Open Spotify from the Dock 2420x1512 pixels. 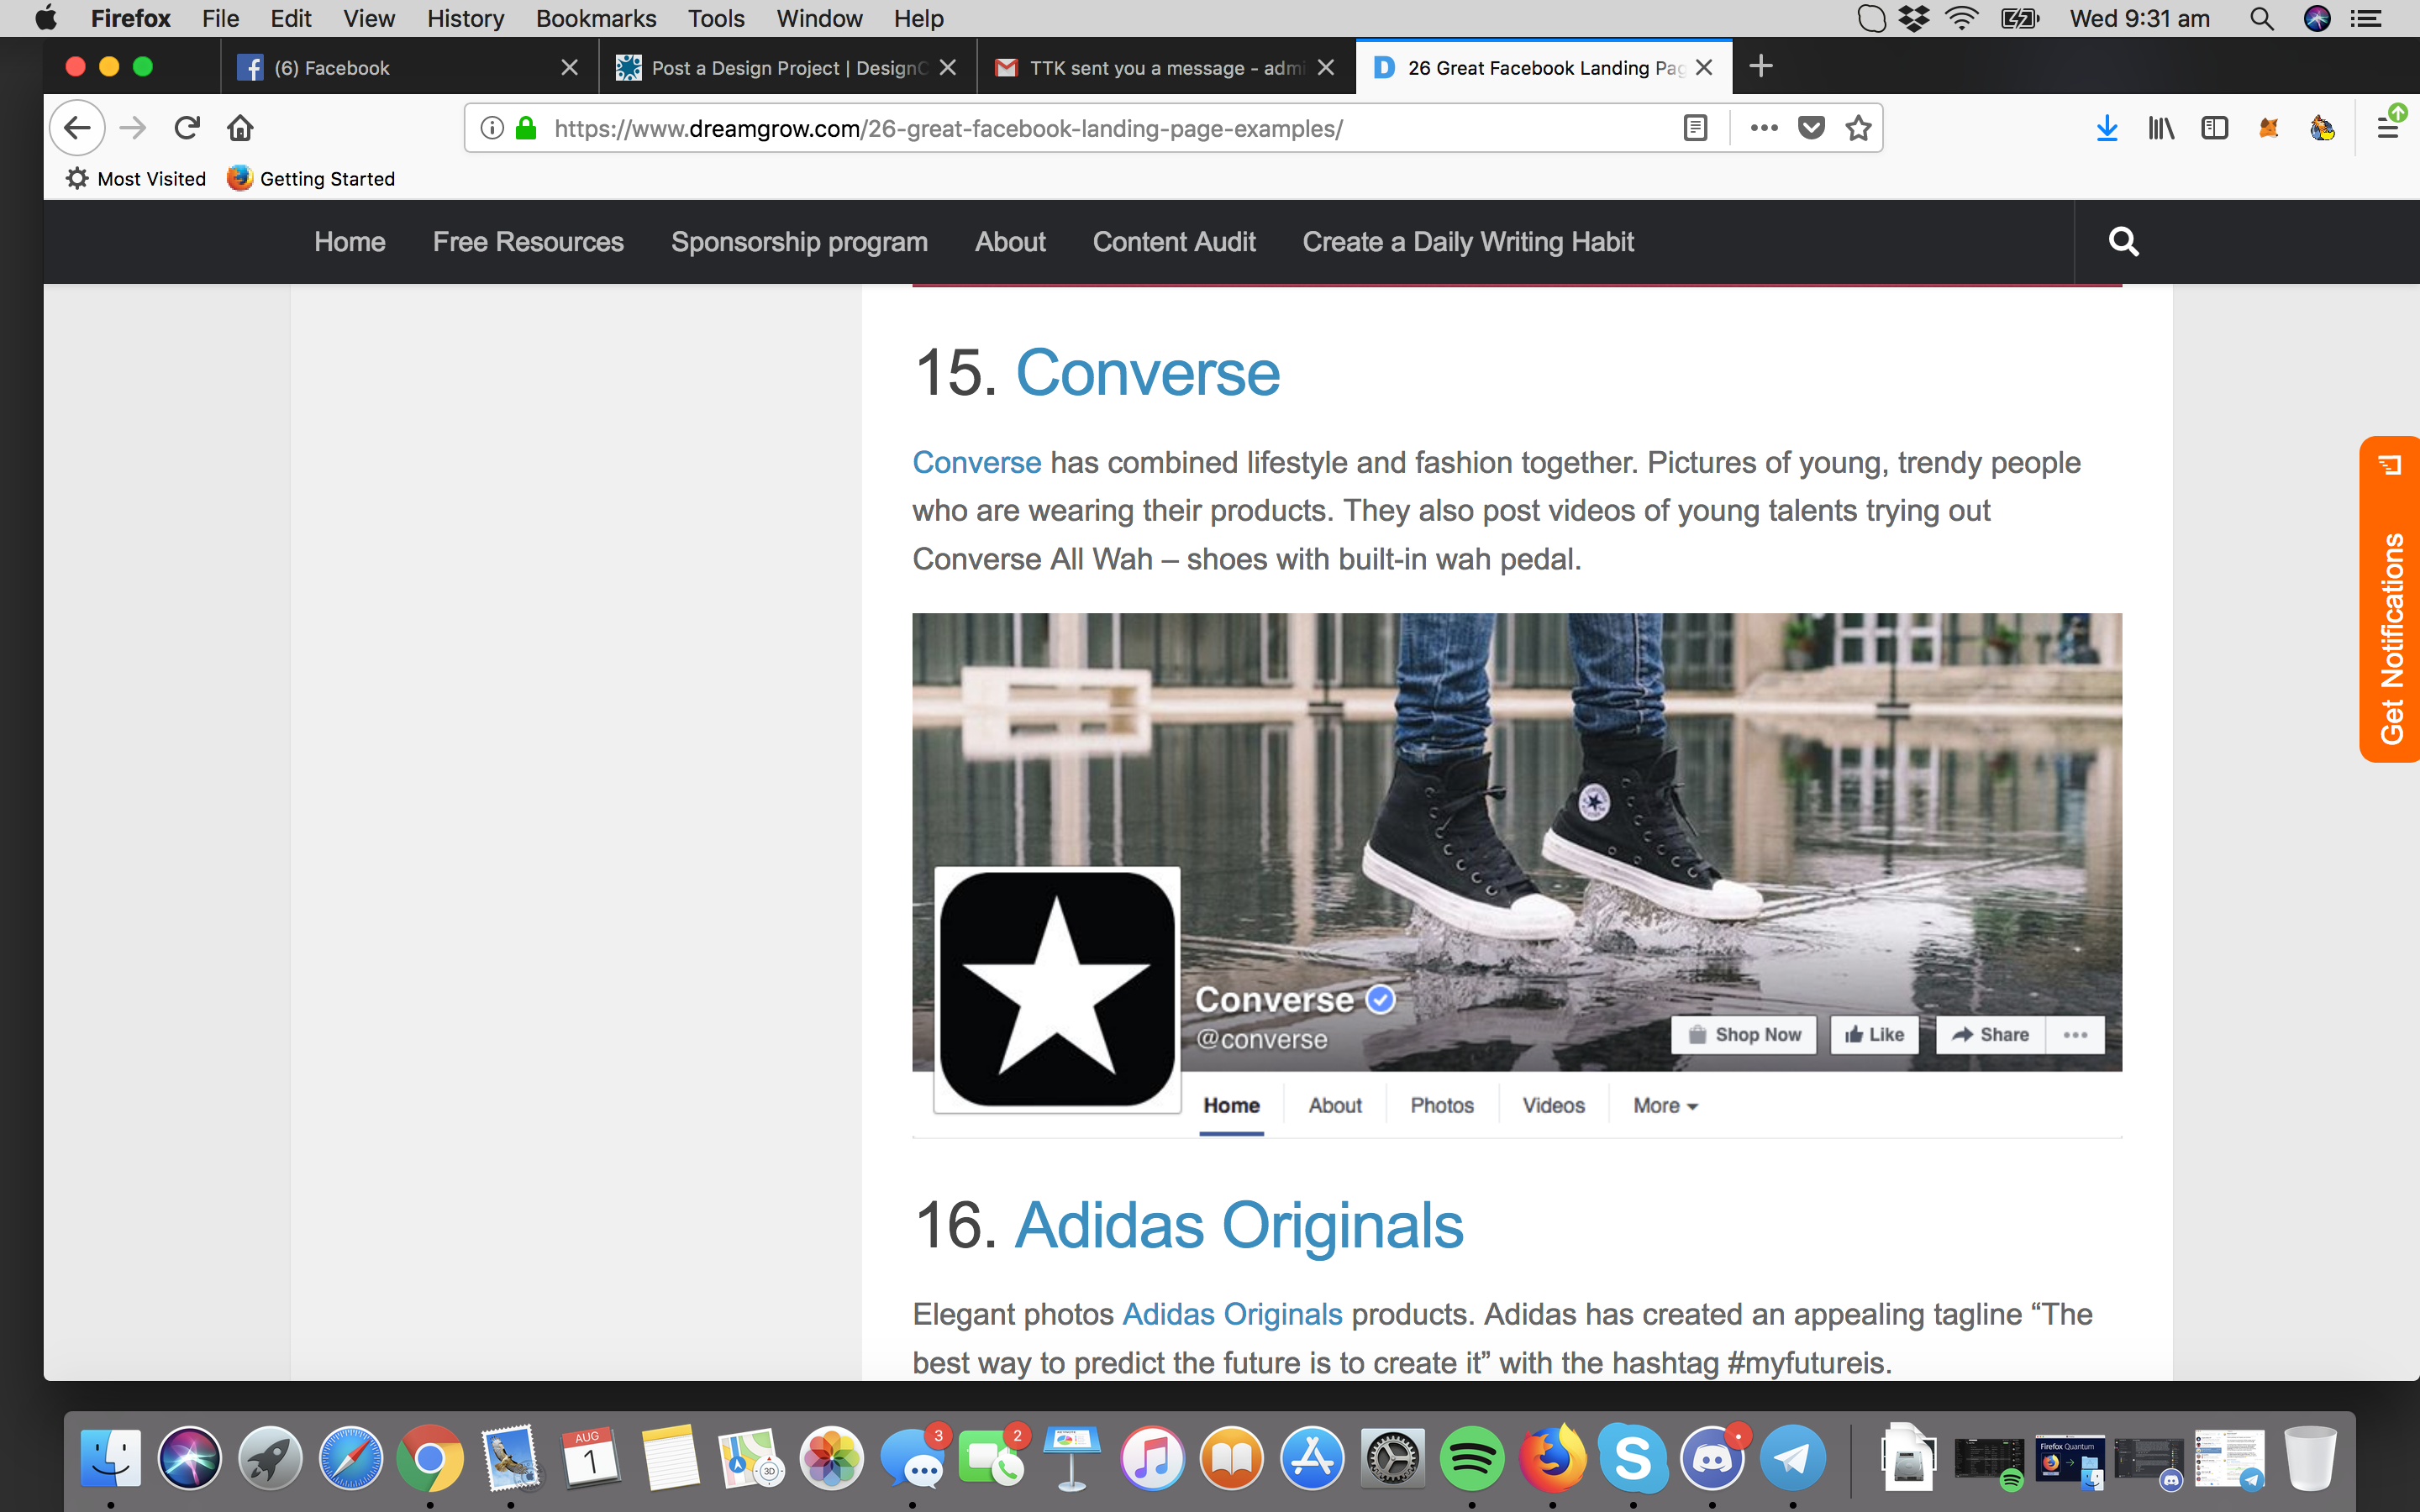click(1471, 1458)
